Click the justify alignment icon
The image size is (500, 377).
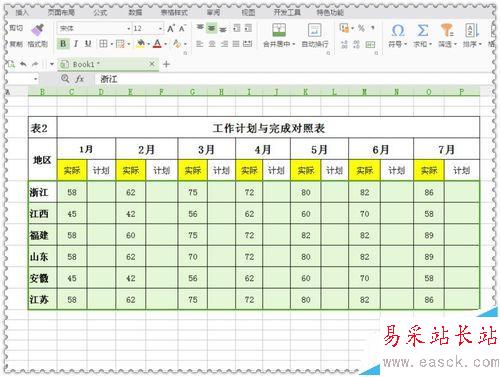[236, 44]
